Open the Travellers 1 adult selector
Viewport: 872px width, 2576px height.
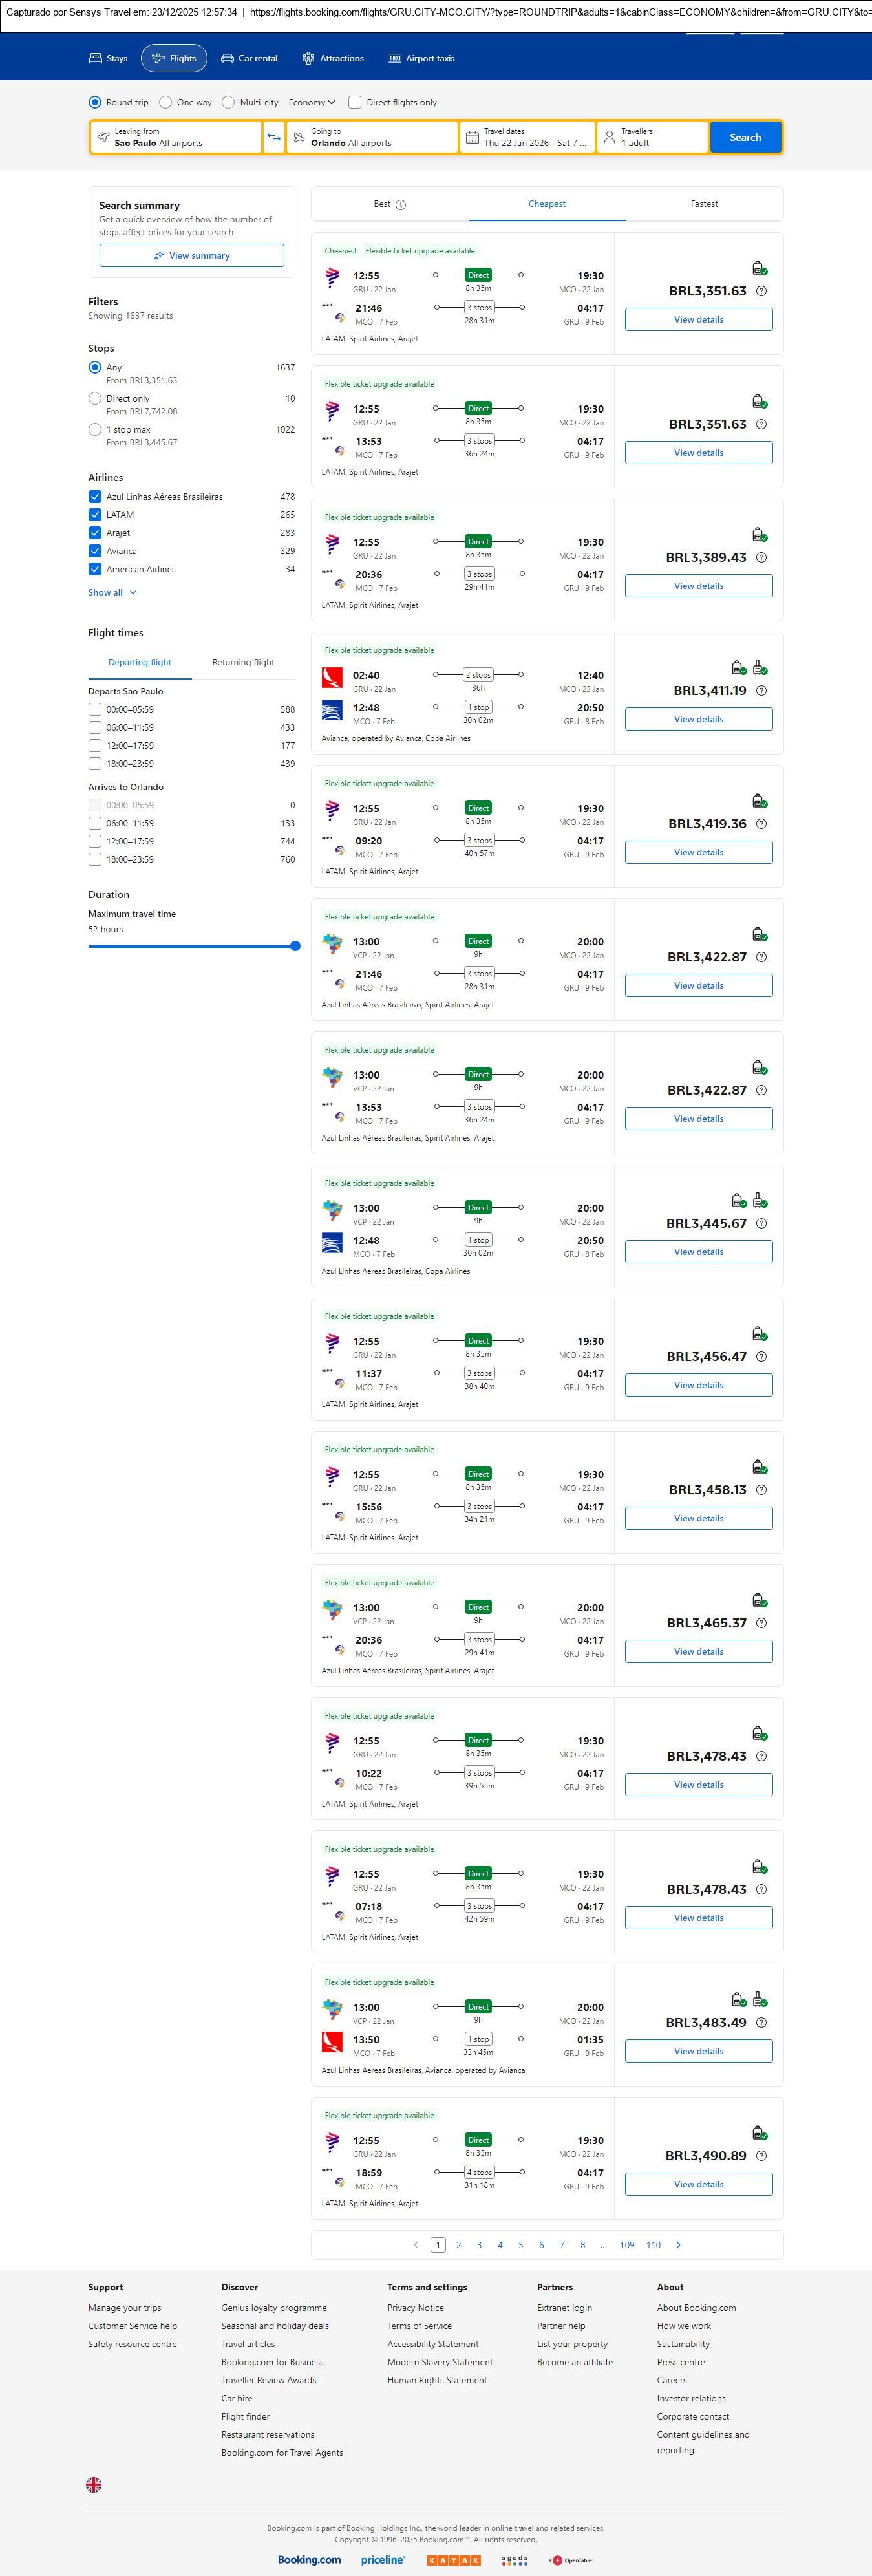(x=651, y=137)
